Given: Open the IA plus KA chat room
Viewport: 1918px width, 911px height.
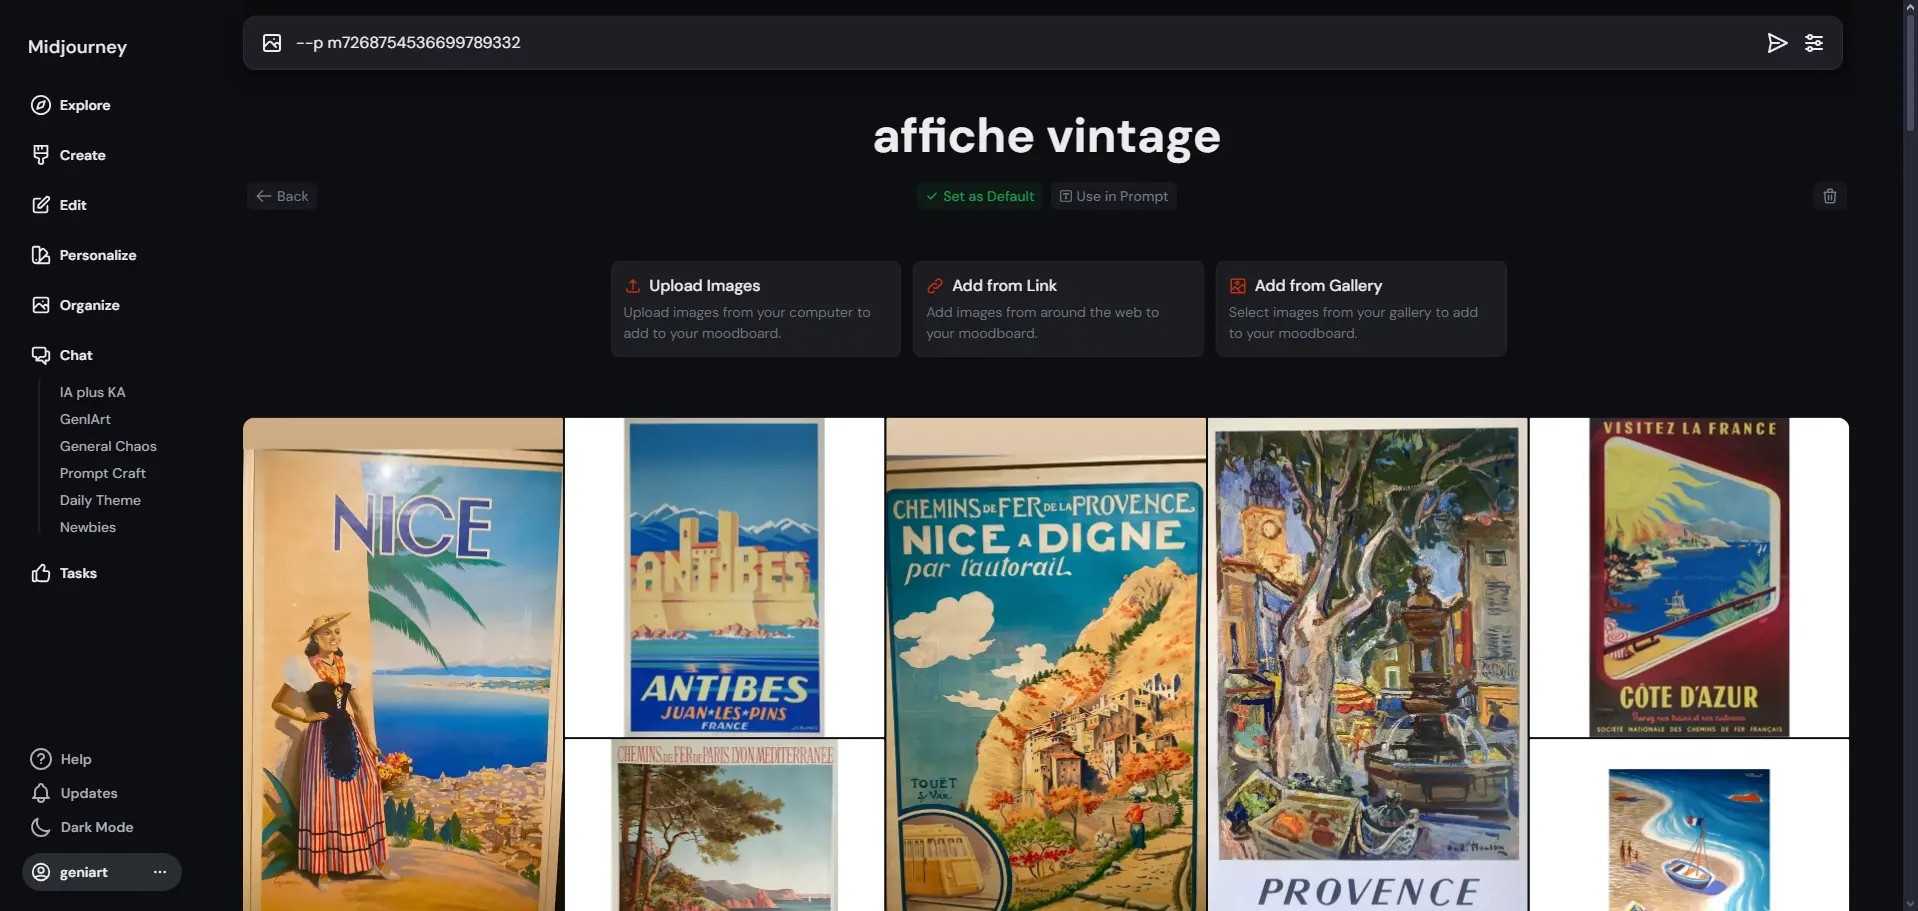Looking at the screenshot, I should click(93, 392).
